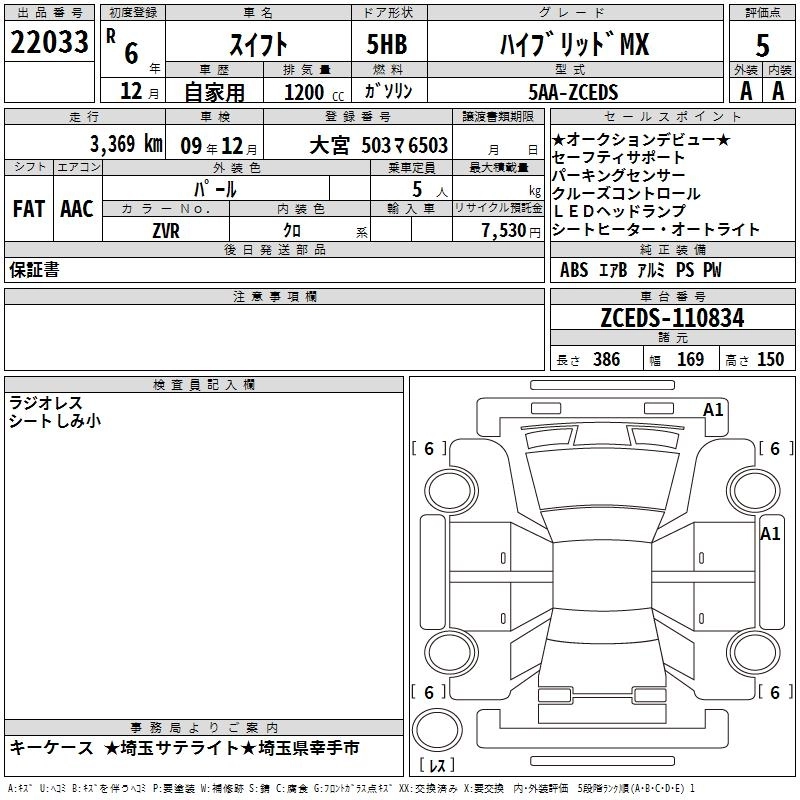Viewport: 800px width, 800px height.
Task: Select chassis number ZCEDS-110834
Action: pos(672,318)
